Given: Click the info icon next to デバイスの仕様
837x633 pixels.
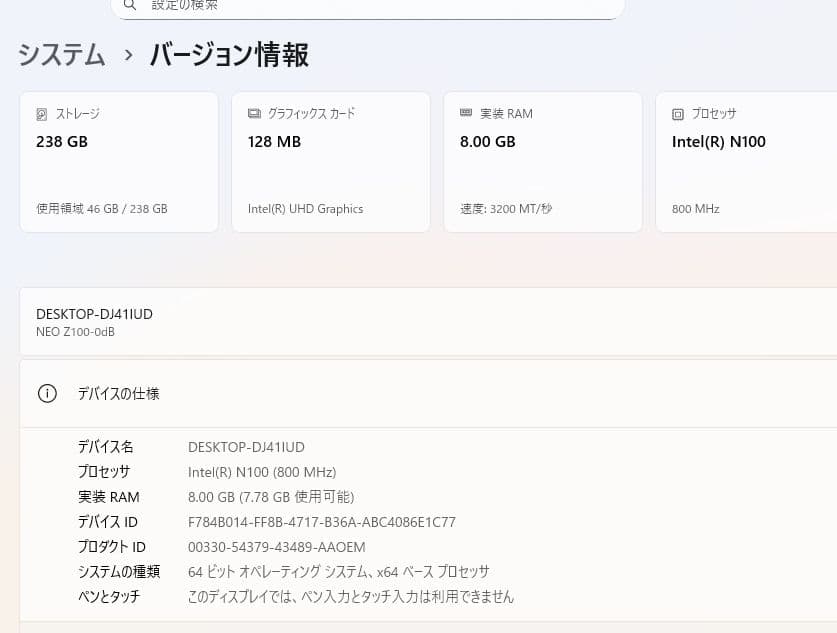Looking at the screenshot, I should pyautogui.click(x=47, y=393).
